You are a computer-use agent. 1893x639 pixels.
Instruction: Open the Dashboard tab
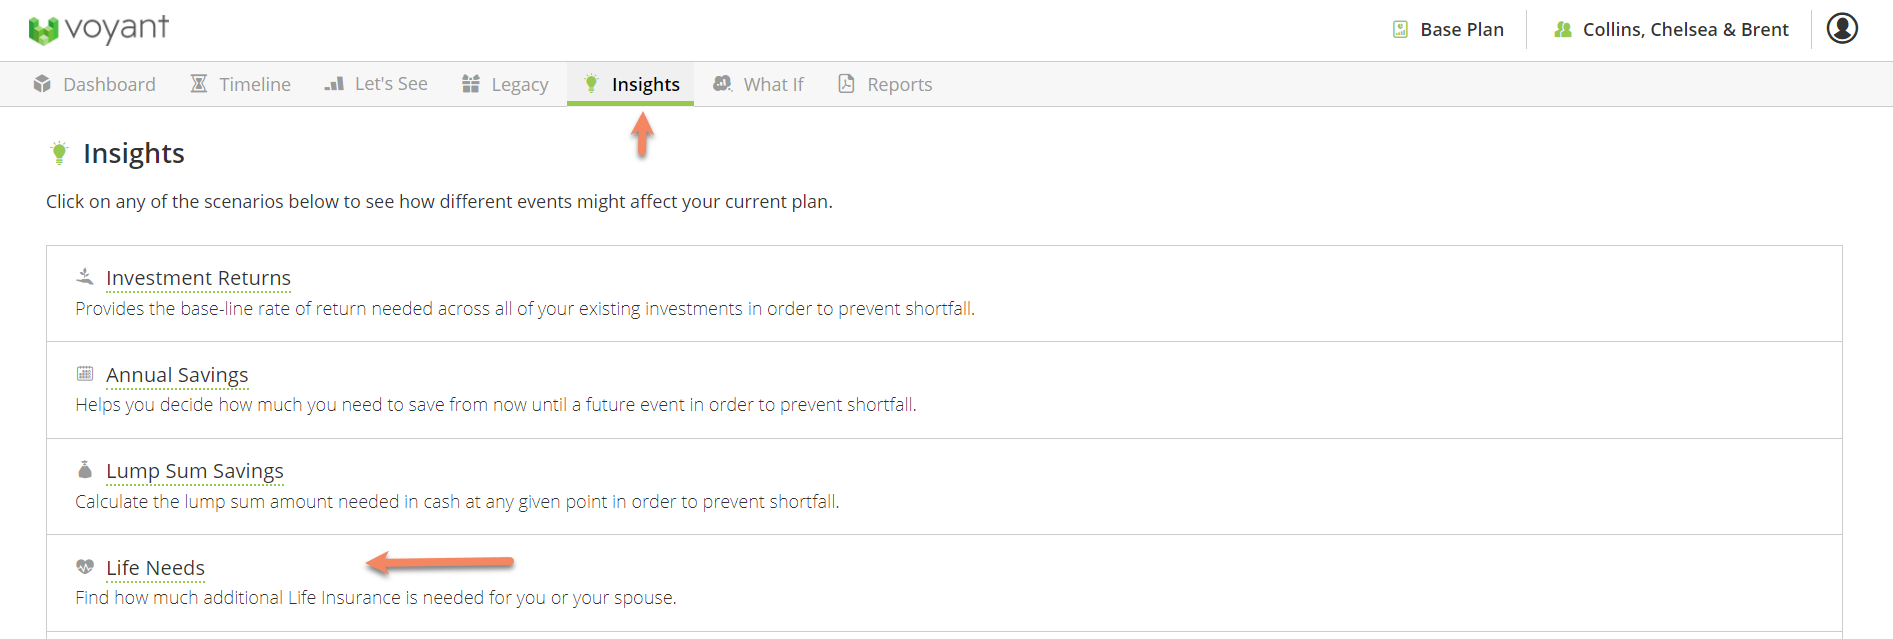pos(94,84)
